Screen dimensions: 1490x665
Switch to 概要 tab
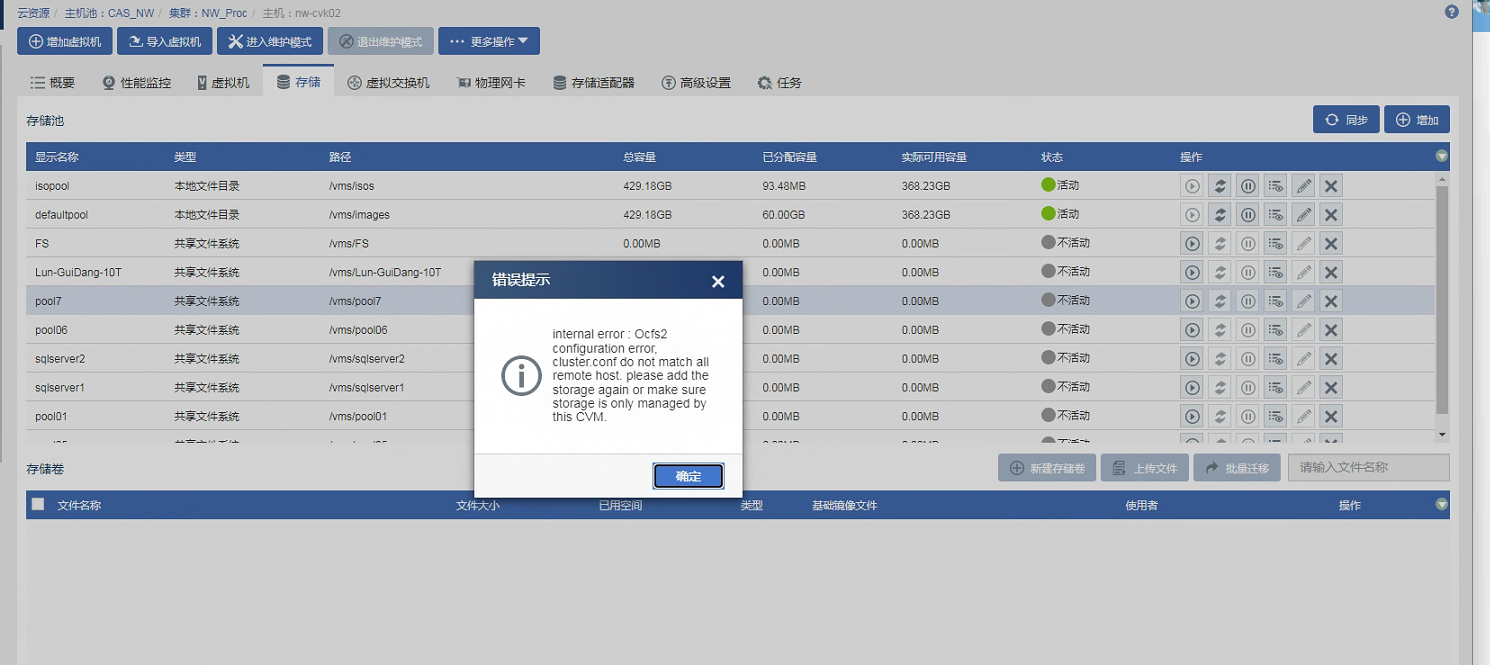pos(52,83)
